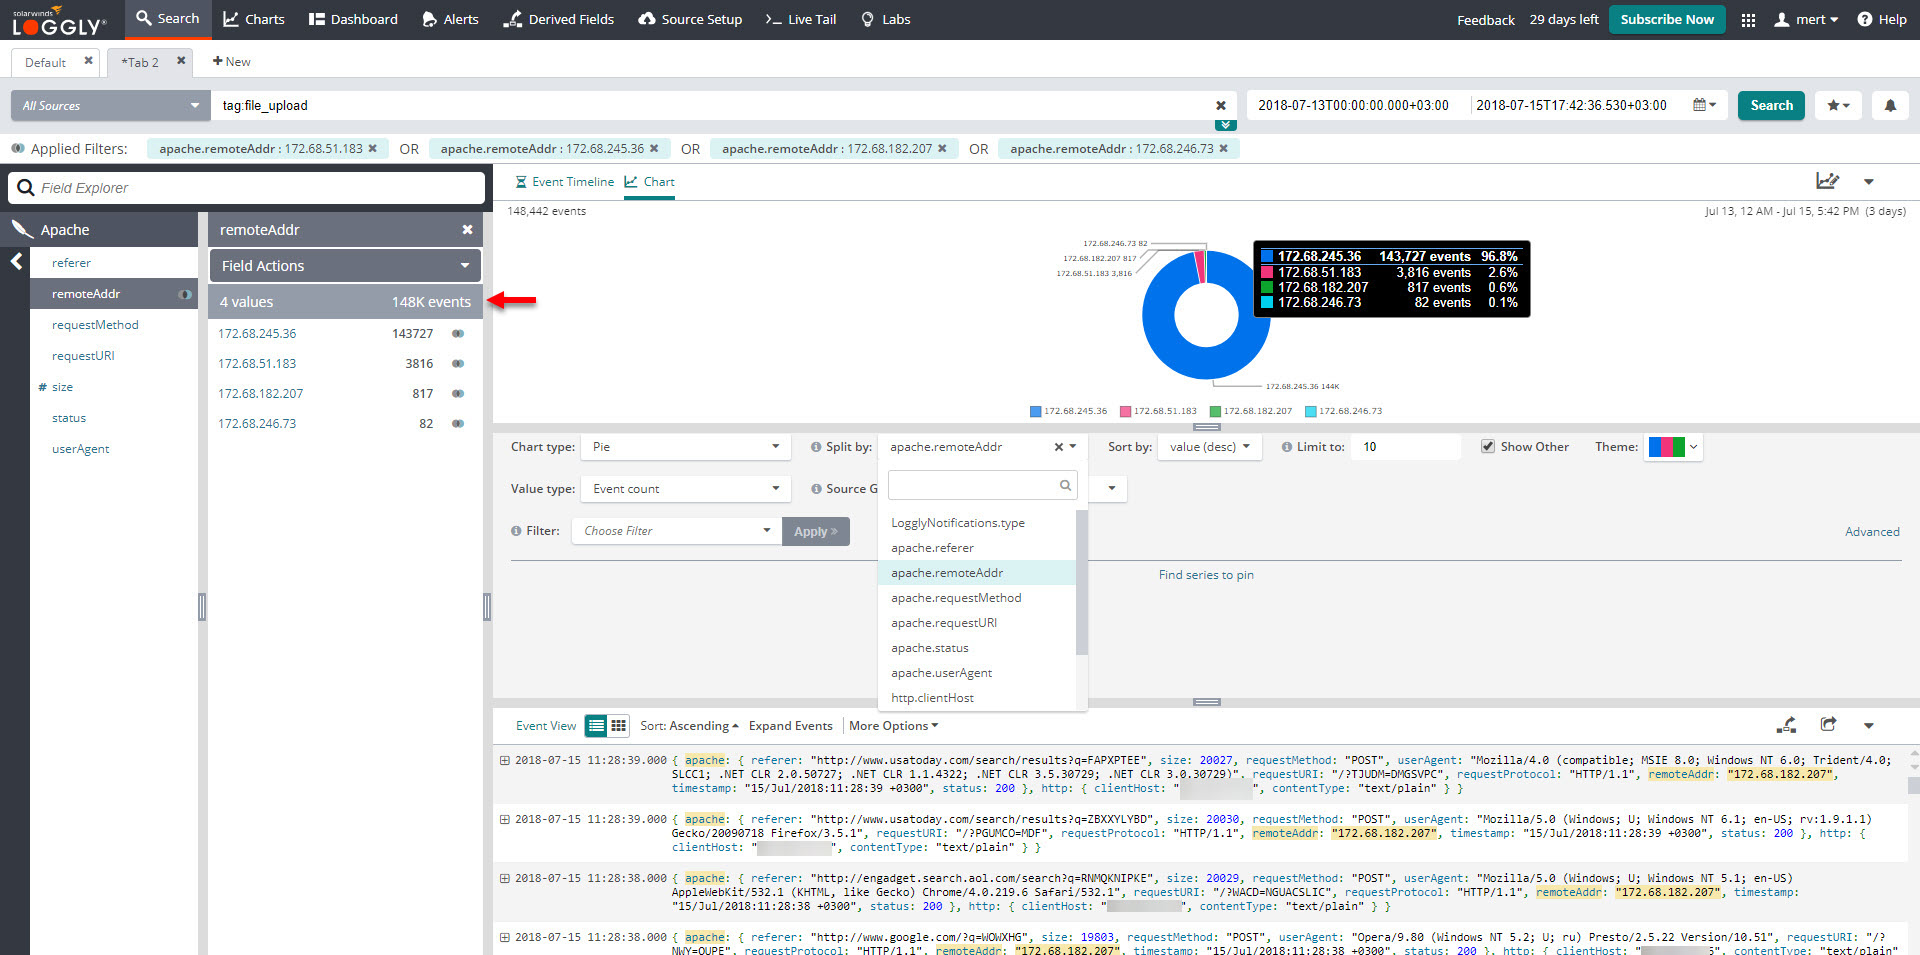Remove filter 172.68.245.36
The width and height of the screenshot is (1920, 955).
tap(654, 148)
